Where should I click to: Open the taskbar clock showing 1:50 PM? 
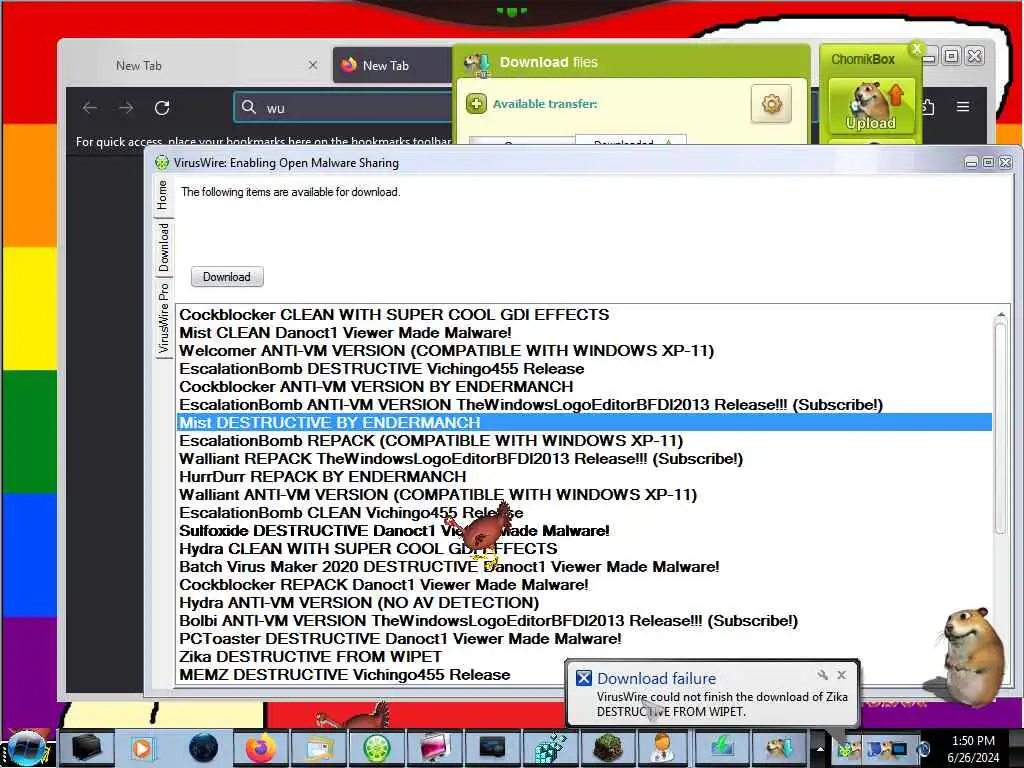point(973,749)
